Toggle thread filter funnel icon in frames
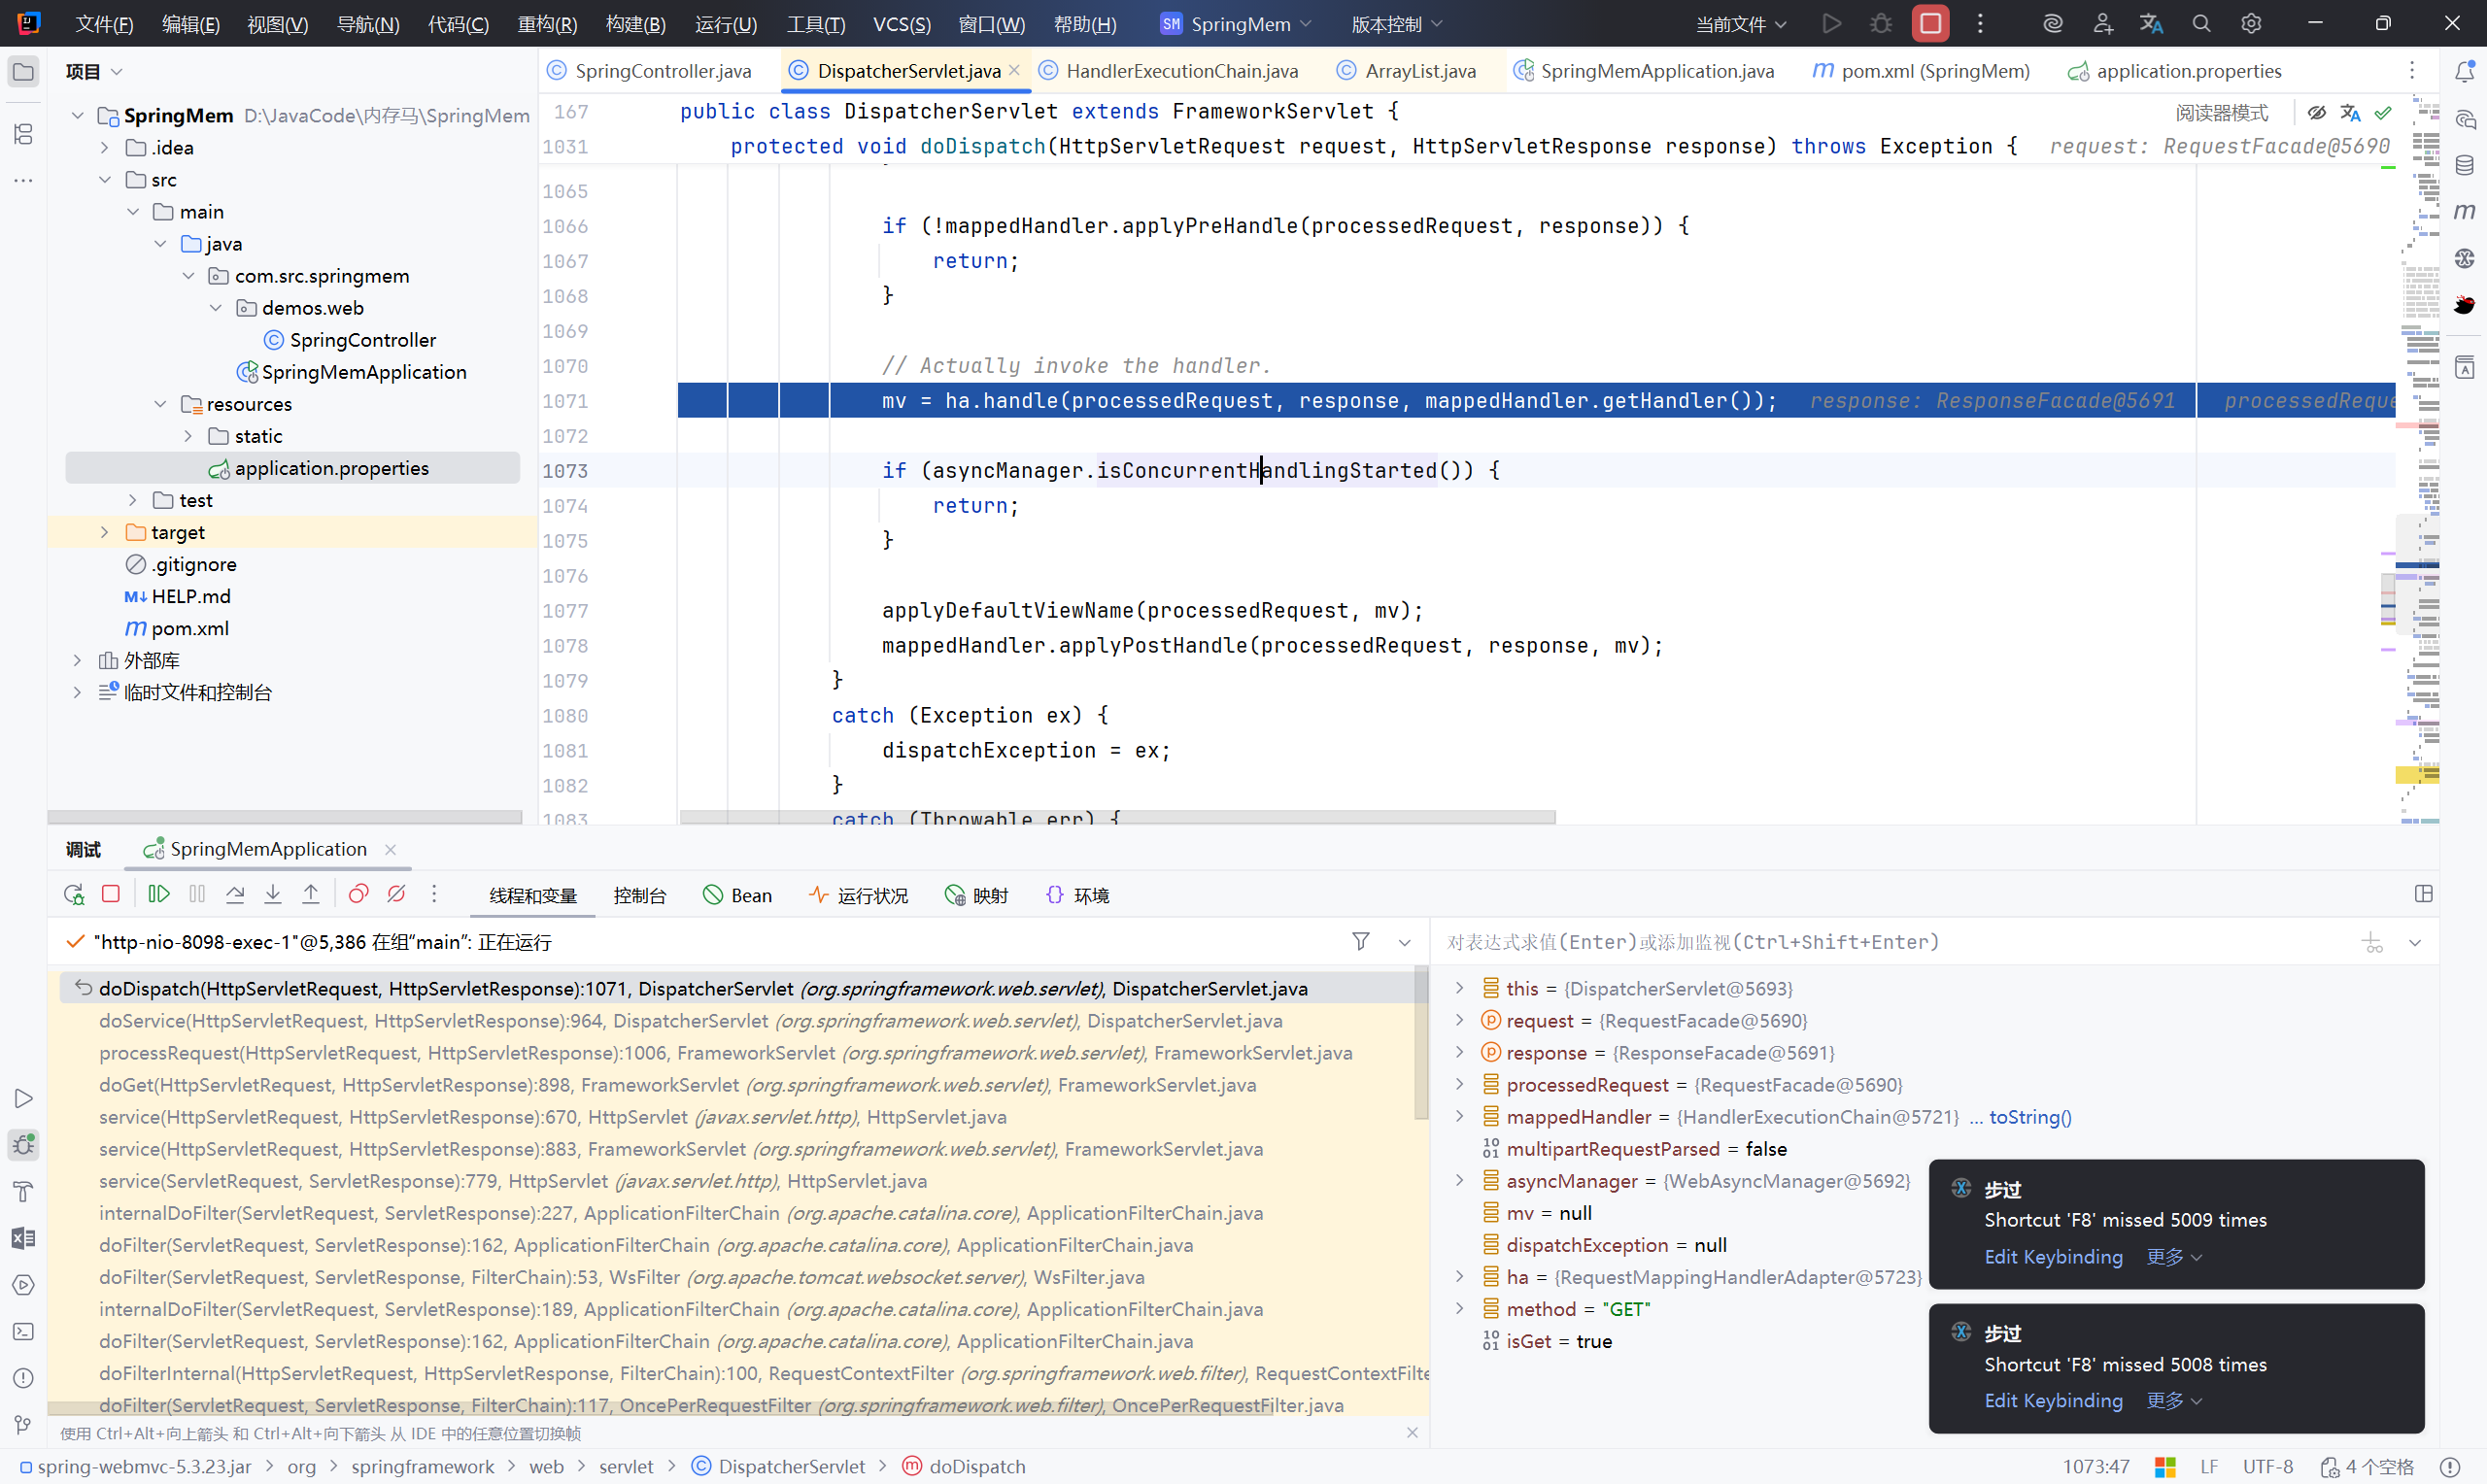Viewport: 2487px width, 1484px height. point(1361,941)
